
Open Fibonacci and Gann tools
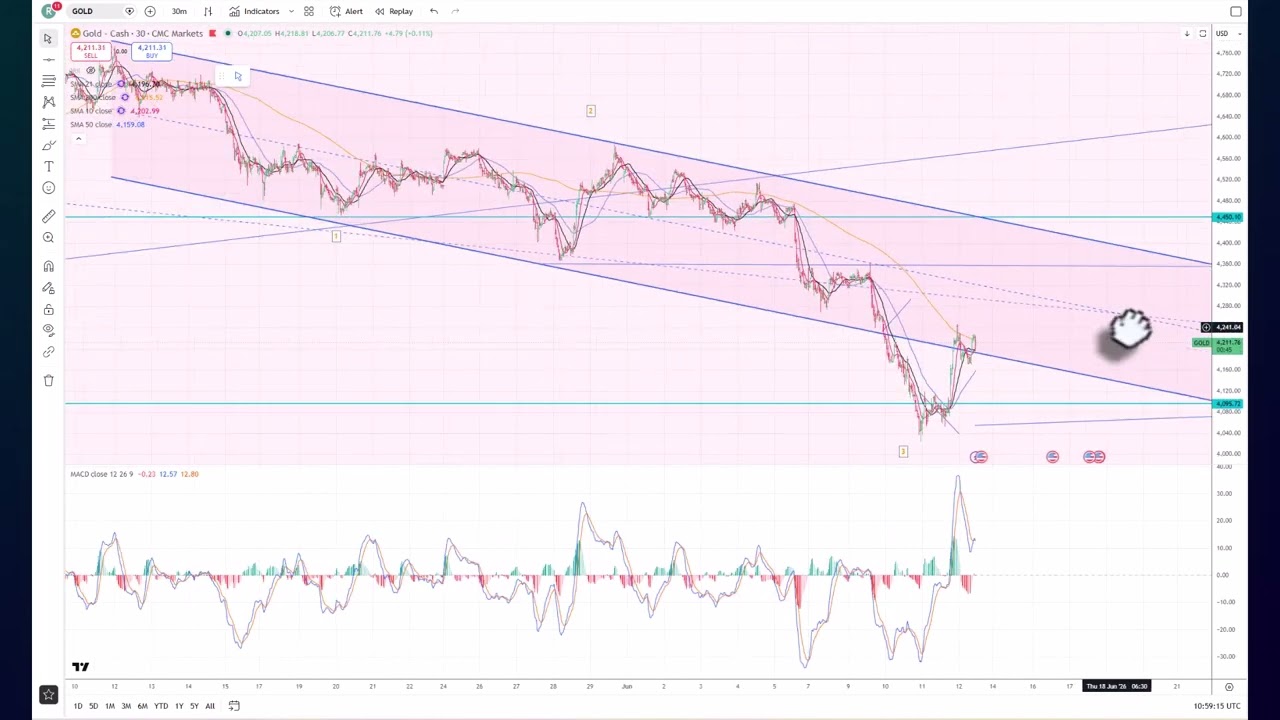pyautogui.click(x=48, y=81)
